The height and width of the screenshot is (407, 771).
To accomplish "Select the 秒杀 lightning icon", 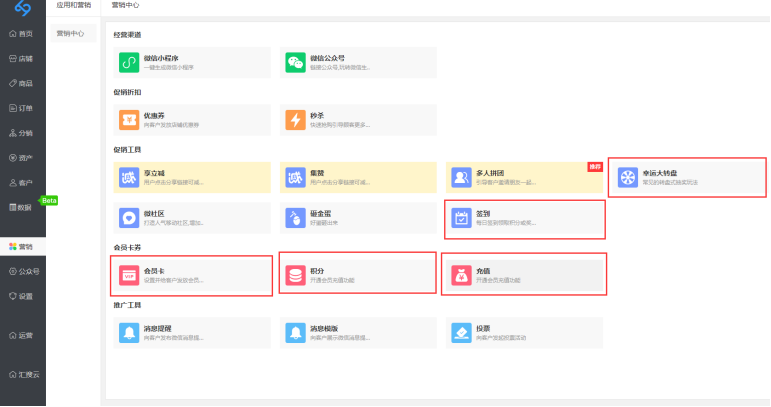I will point(295,120).
